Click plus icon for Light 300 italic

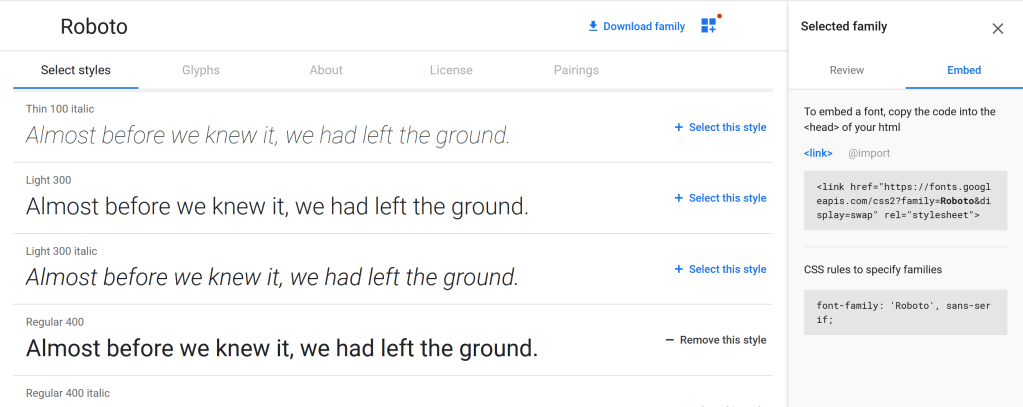[x=679, y=270]
